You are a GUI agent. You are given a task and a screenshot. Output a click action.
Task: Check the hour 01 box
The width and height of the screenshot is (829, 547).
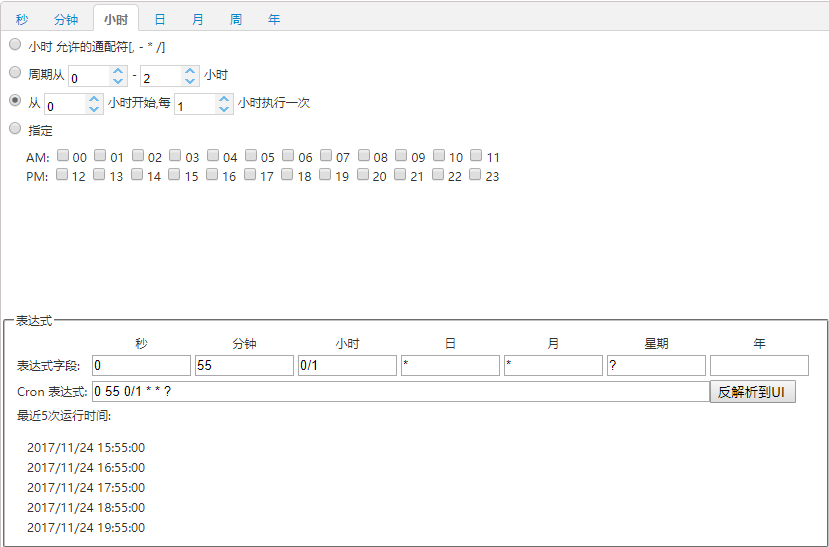pyautogui.click(x=100, y=155)
